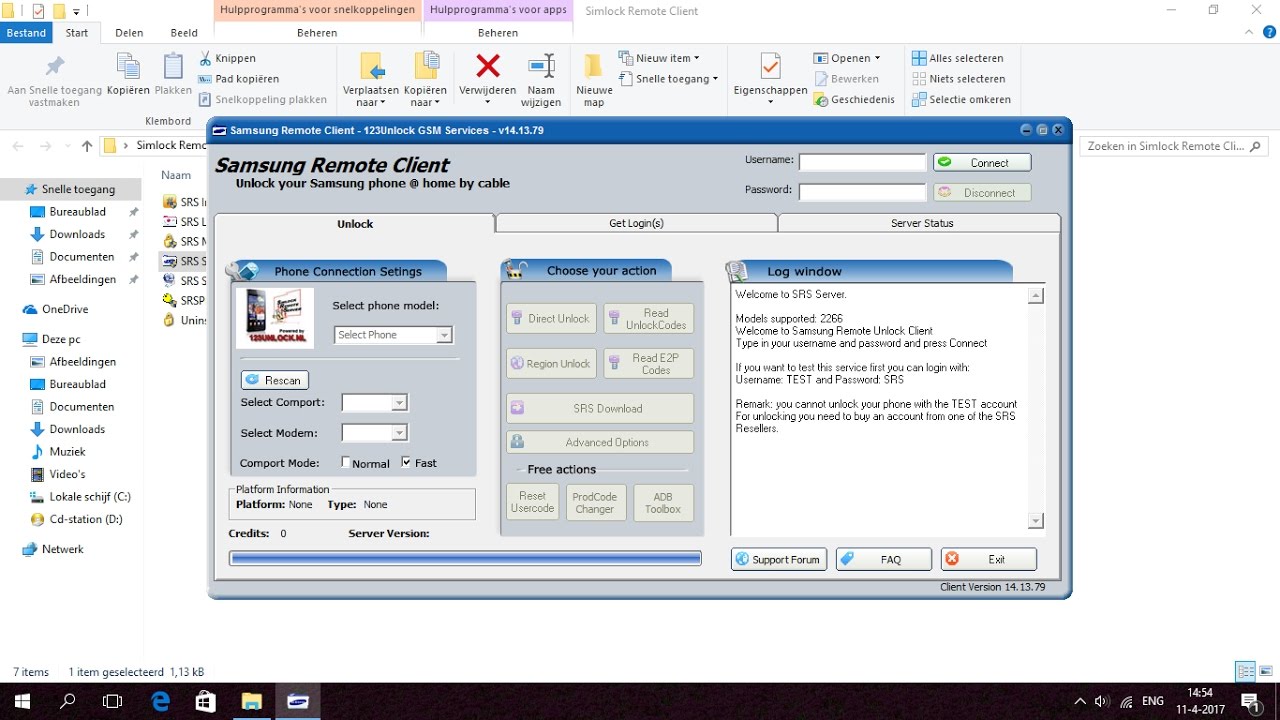Open the FAQ button

click(884, 560)
